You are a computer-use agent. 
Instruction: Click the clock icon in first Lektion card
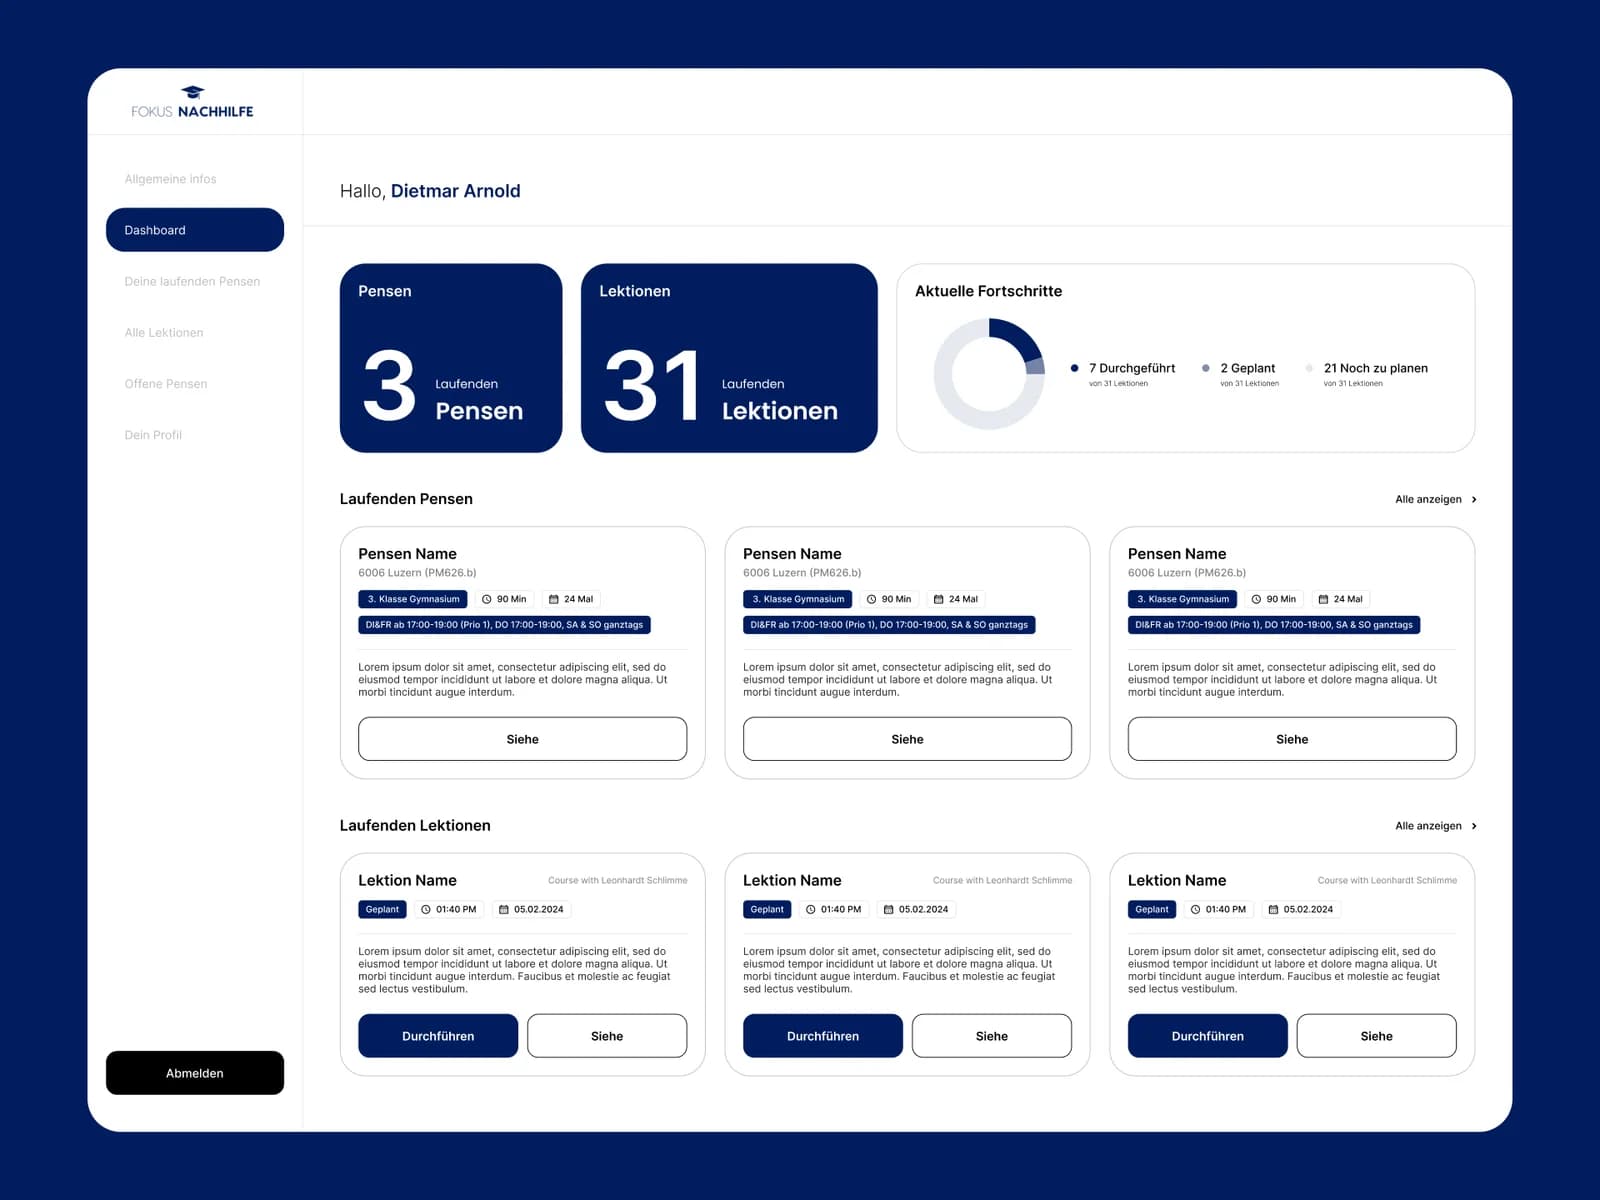(426, 909)
